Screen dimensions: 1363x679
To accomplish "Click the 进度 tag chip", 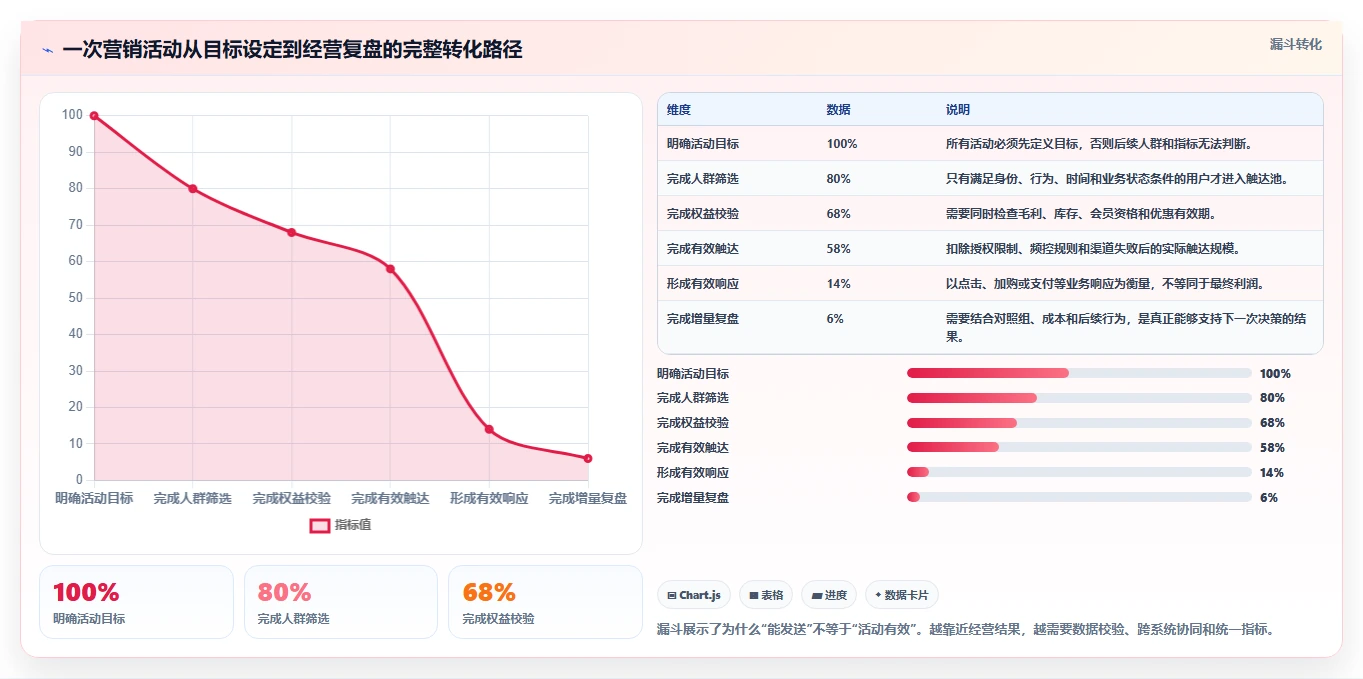I will pos(829,595).
